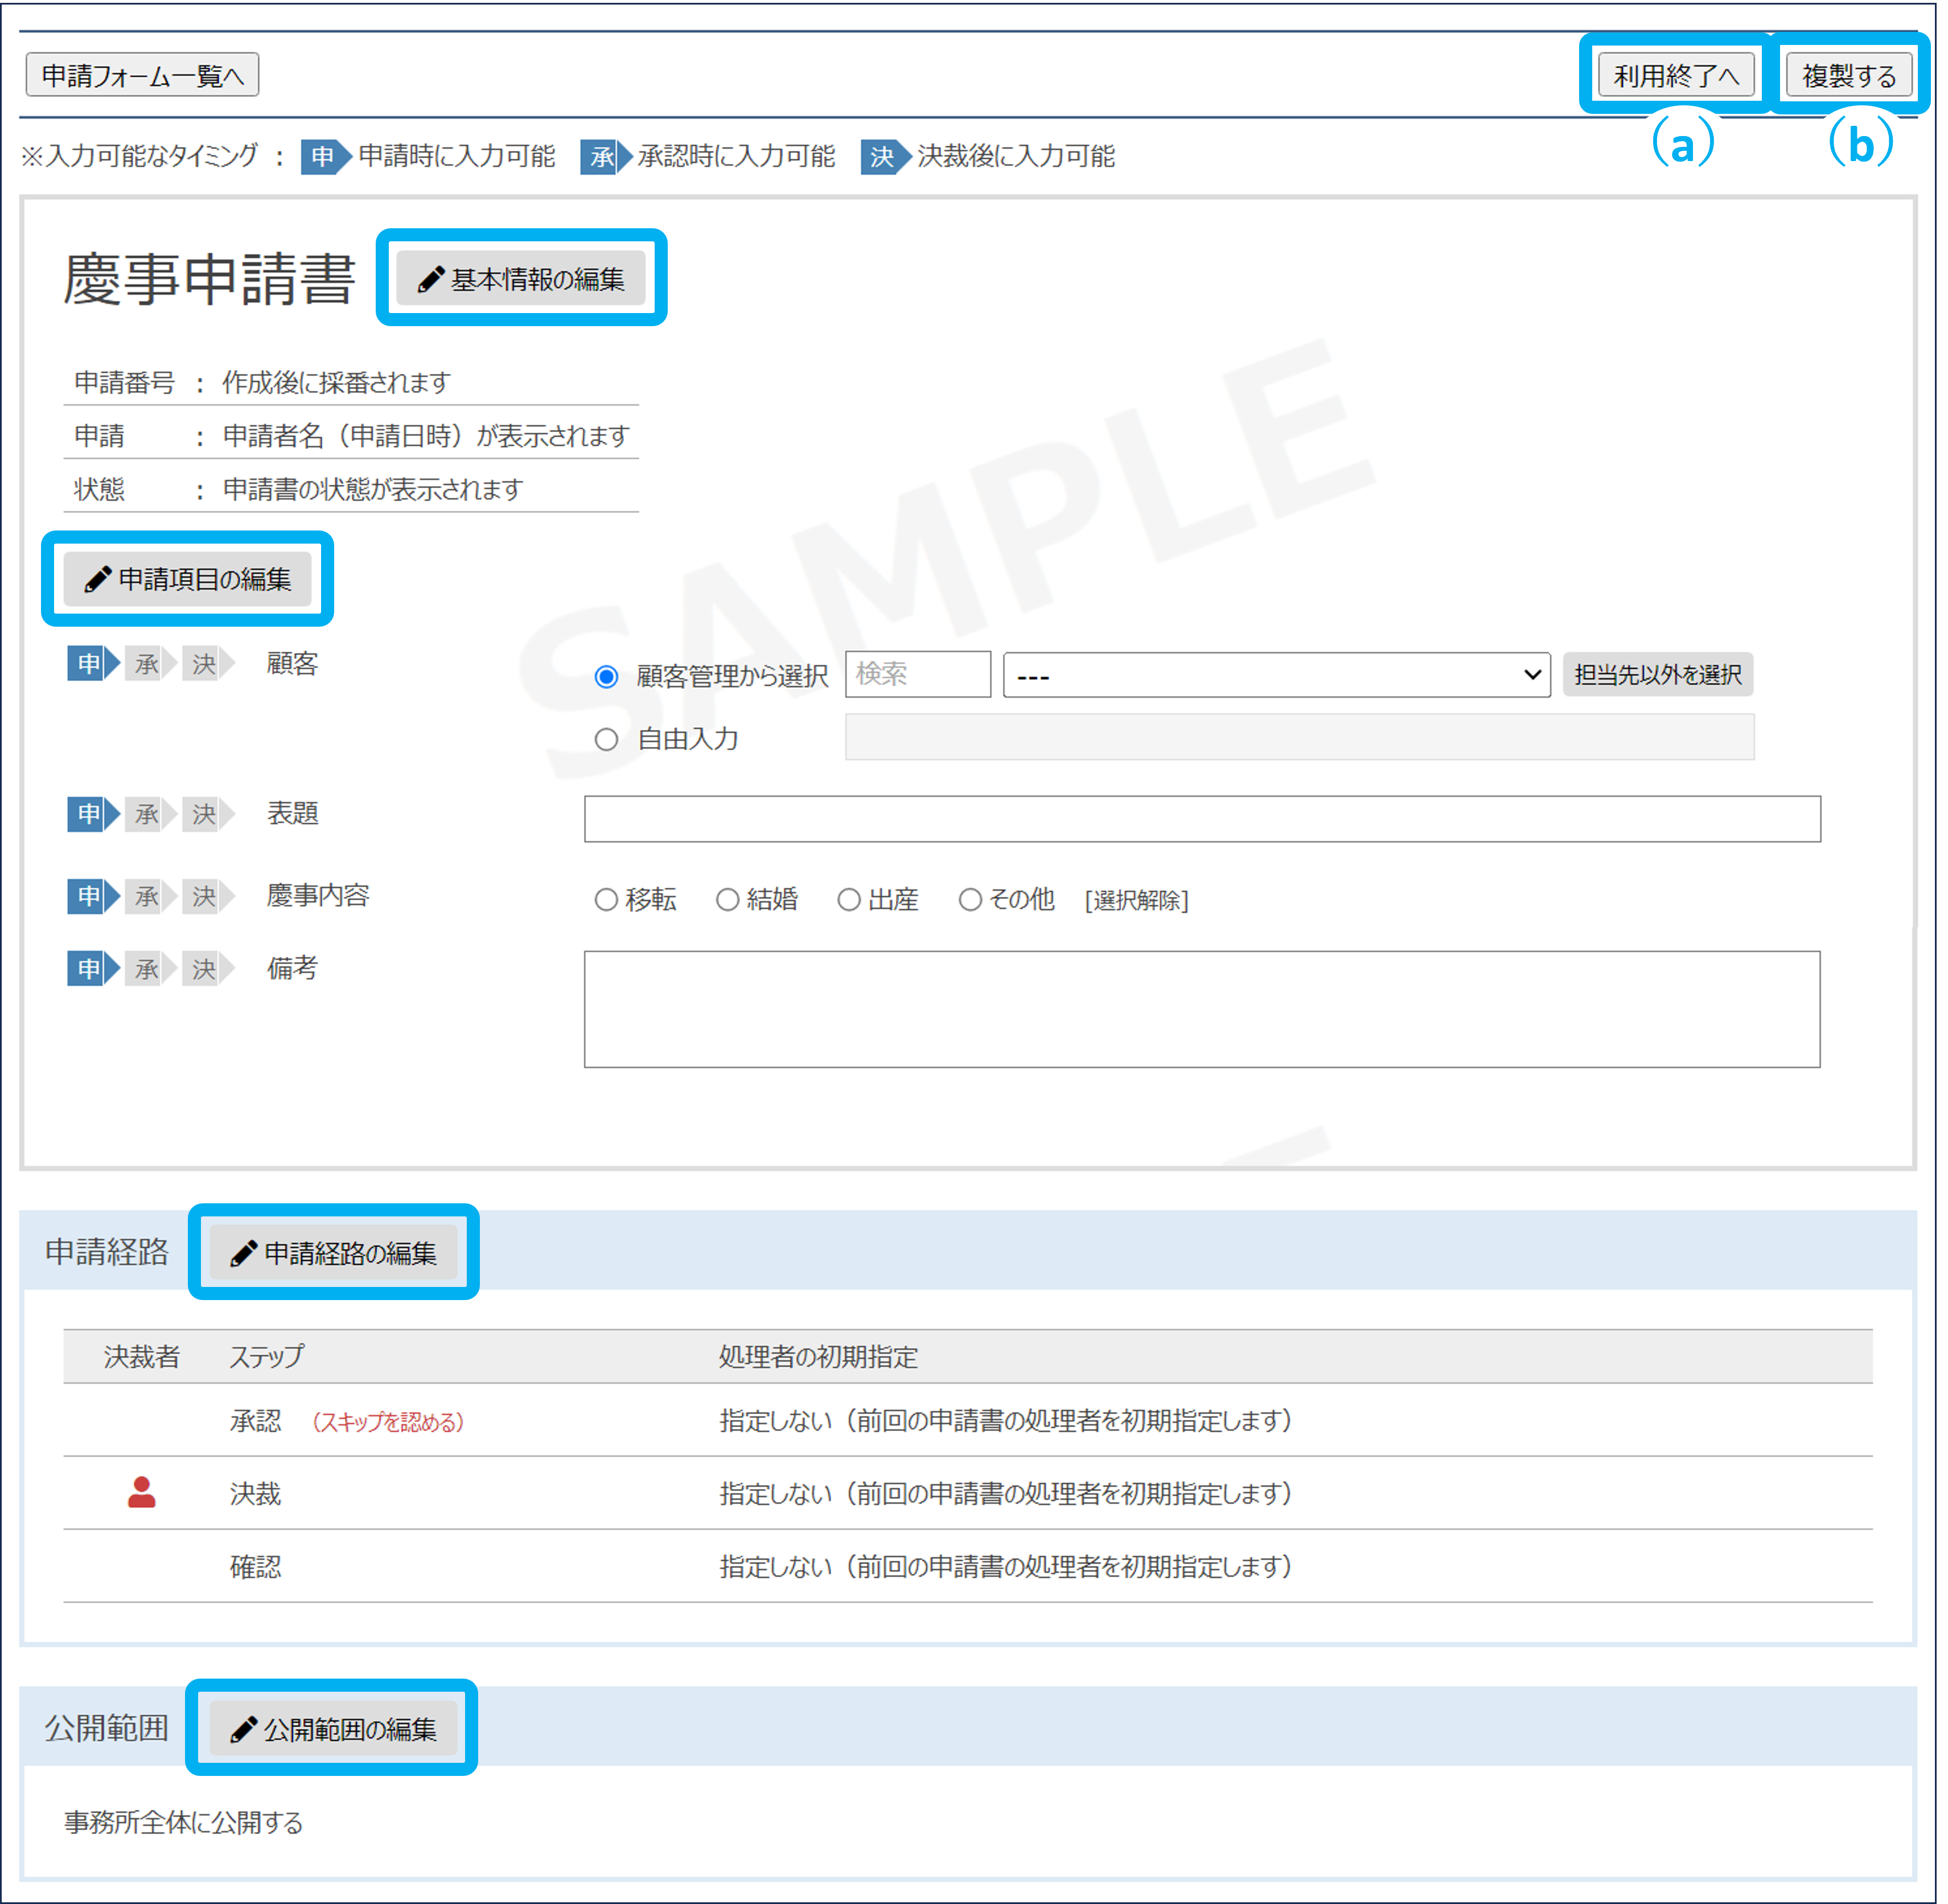The height and width of the screenshot is (1904, 1948).
Task: Choose the 結婚 radio option
Action: (x=727, y=900)
